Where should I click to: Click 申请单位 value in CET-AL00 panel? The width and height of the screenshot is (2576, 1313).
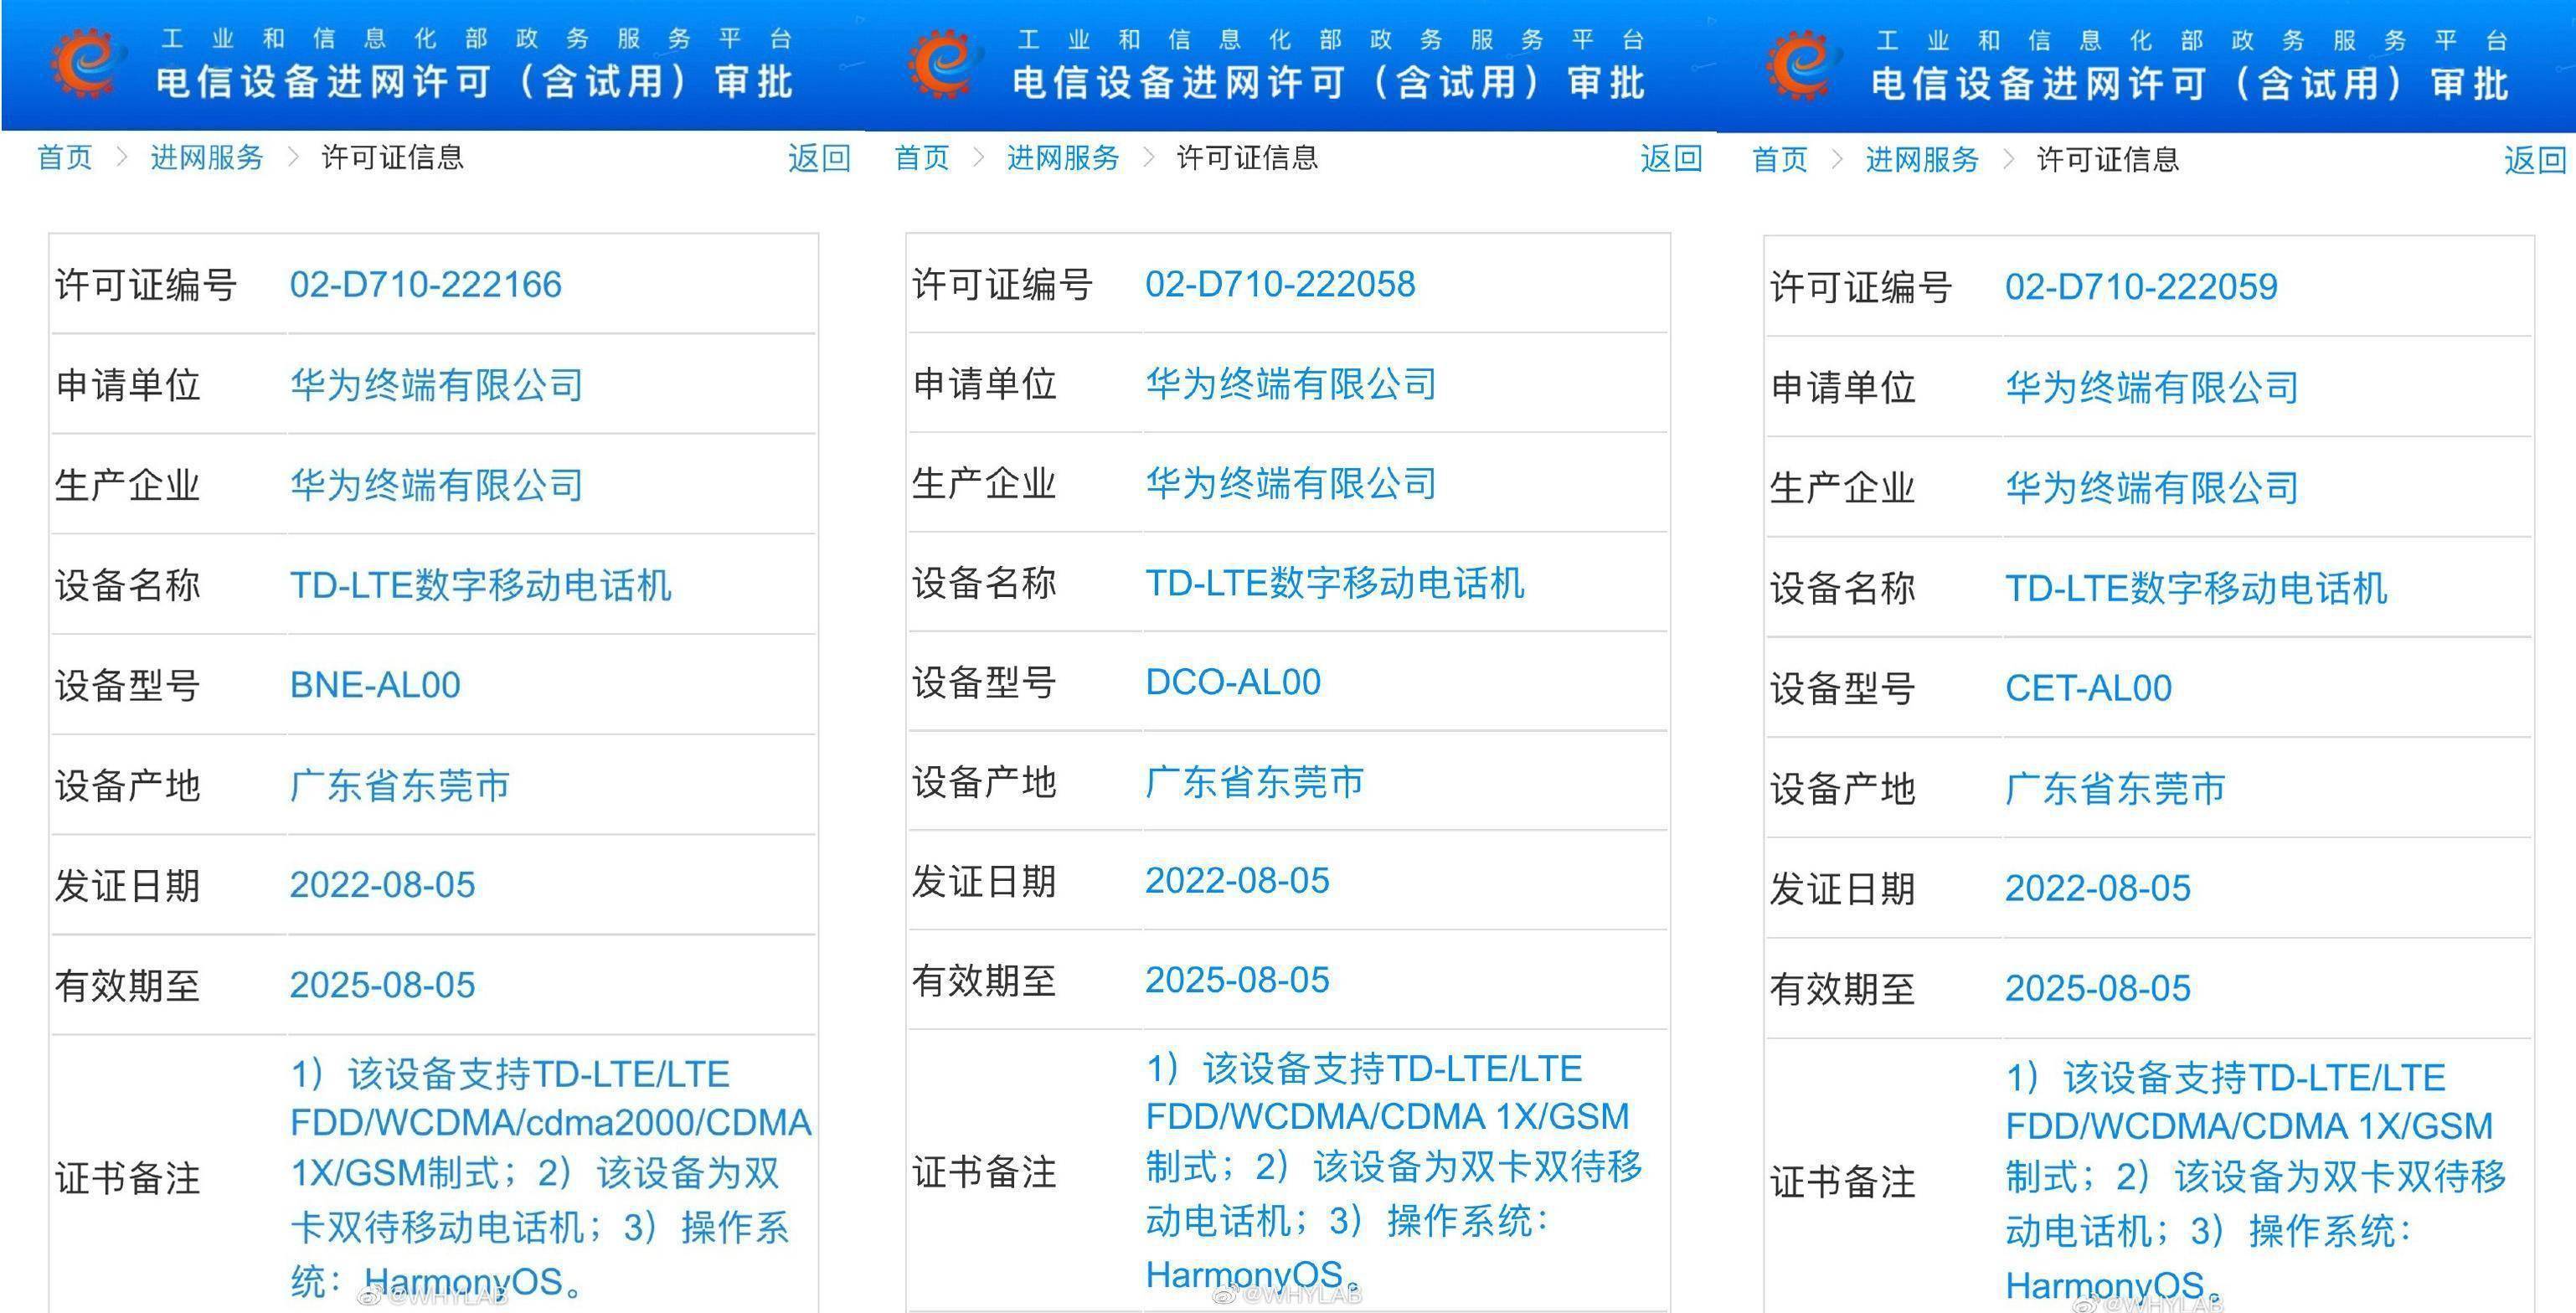point(2153,388)
